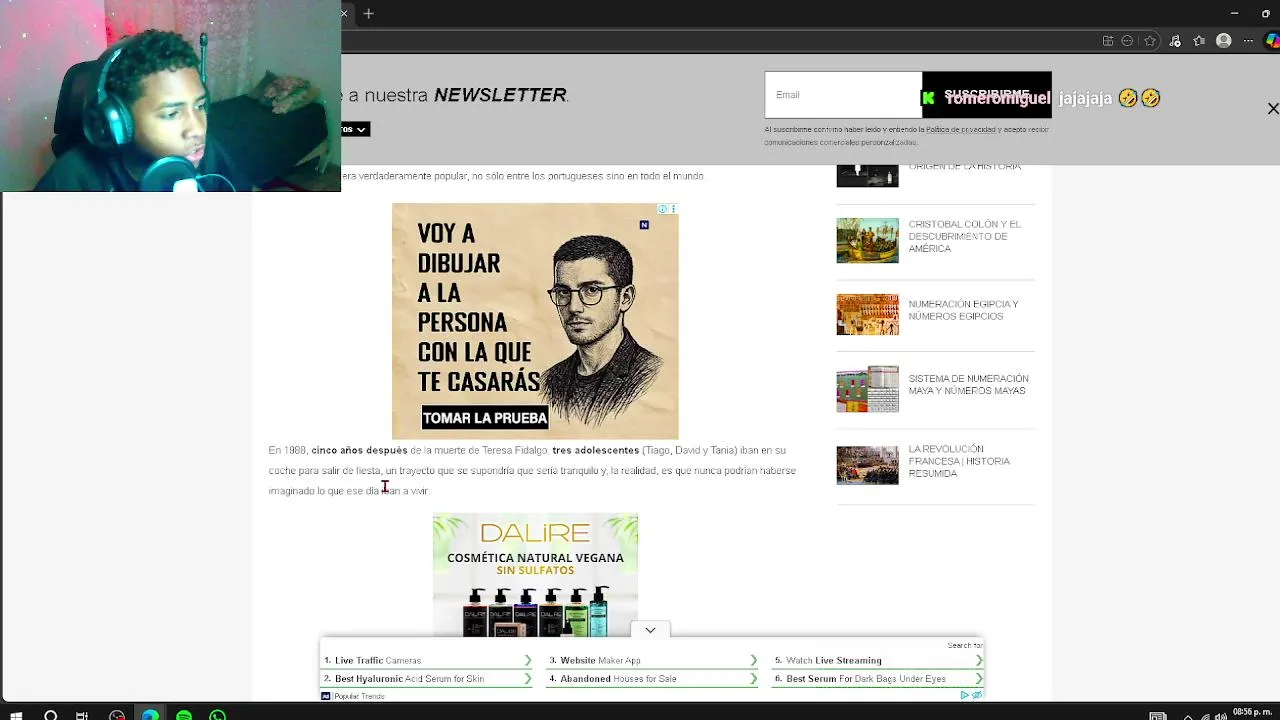
Task: Open WhatsApp from the taskbar
Action: pyautogui.click(x=217, y=715)
